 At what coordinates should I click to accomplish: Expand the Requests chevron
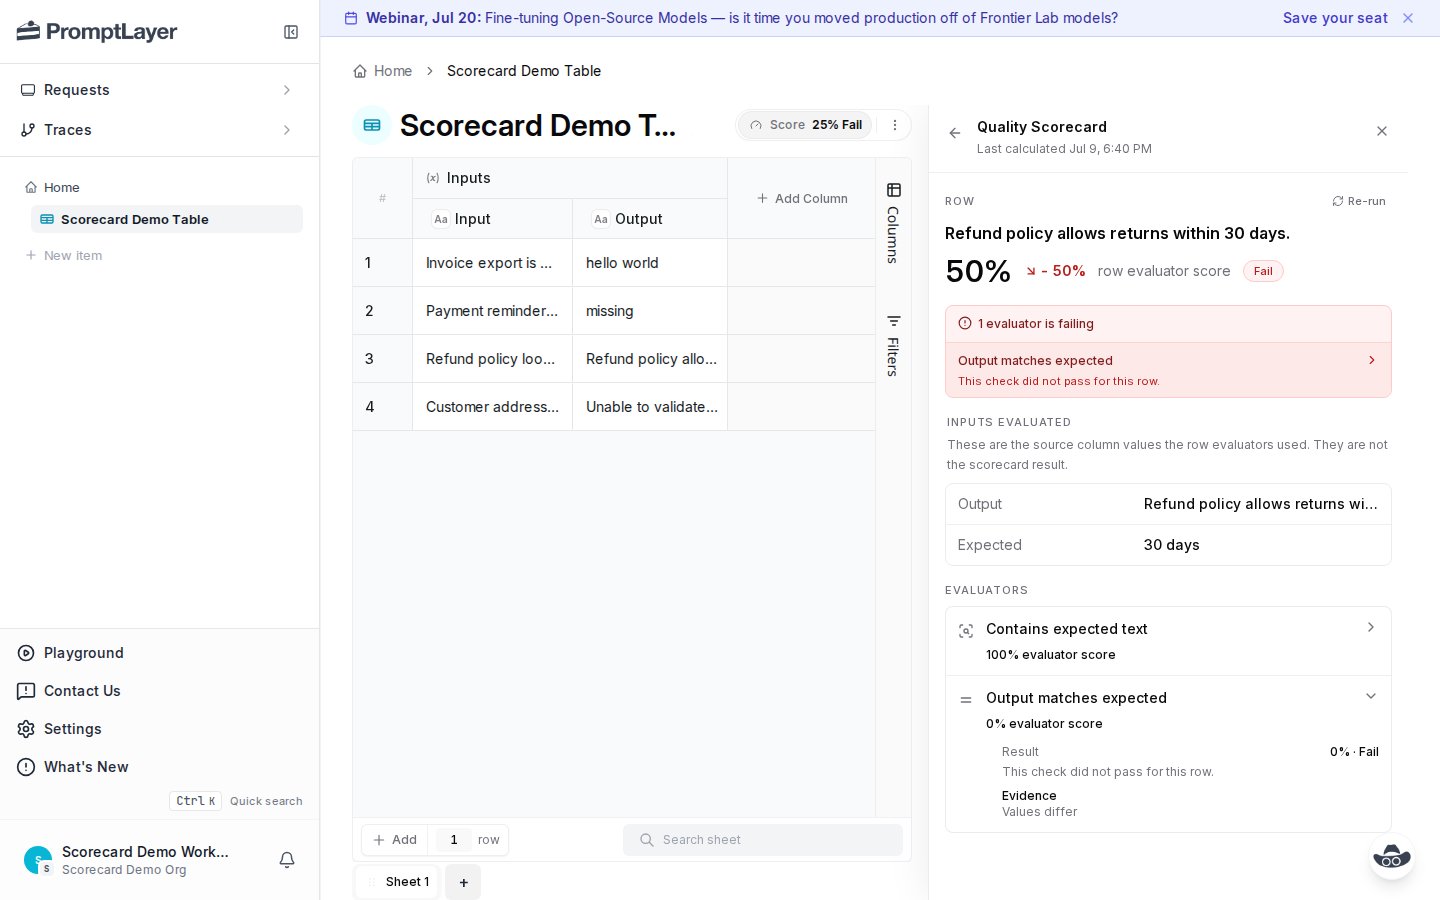(287, 90)
